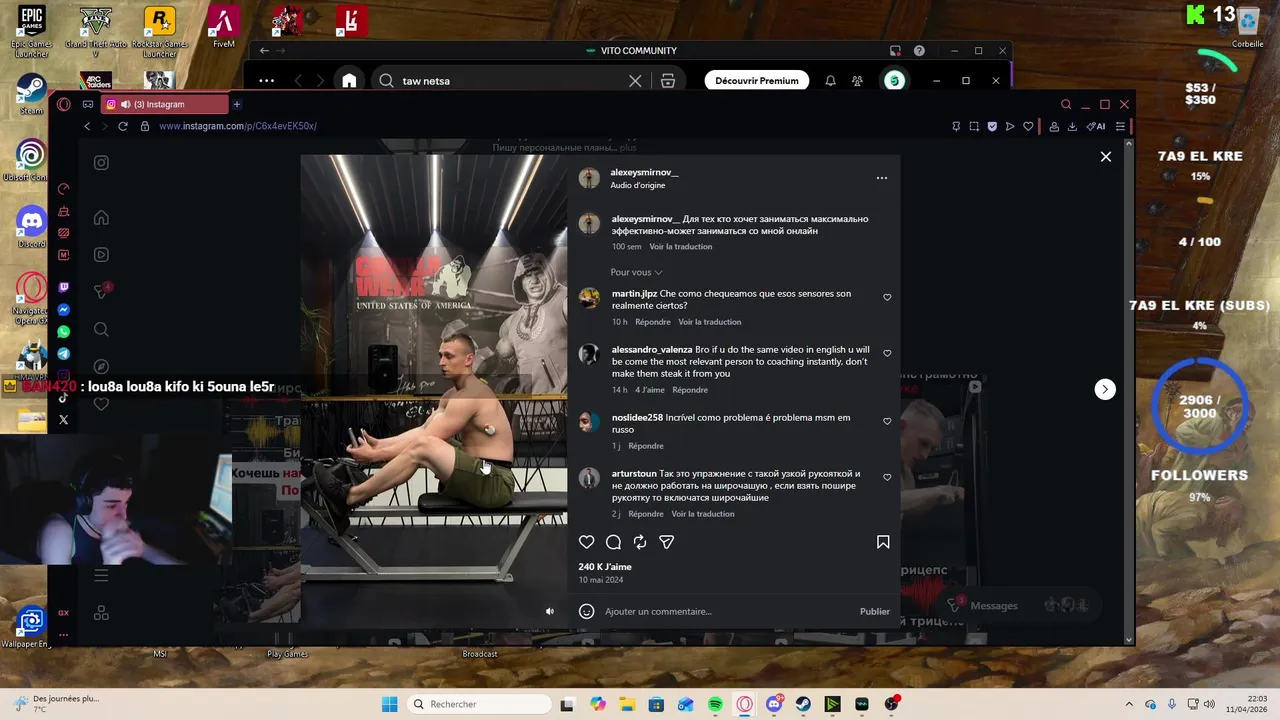1280x720 pixels.
Task: Open Discord desktop shortcut
Action: tap(31, 227)
